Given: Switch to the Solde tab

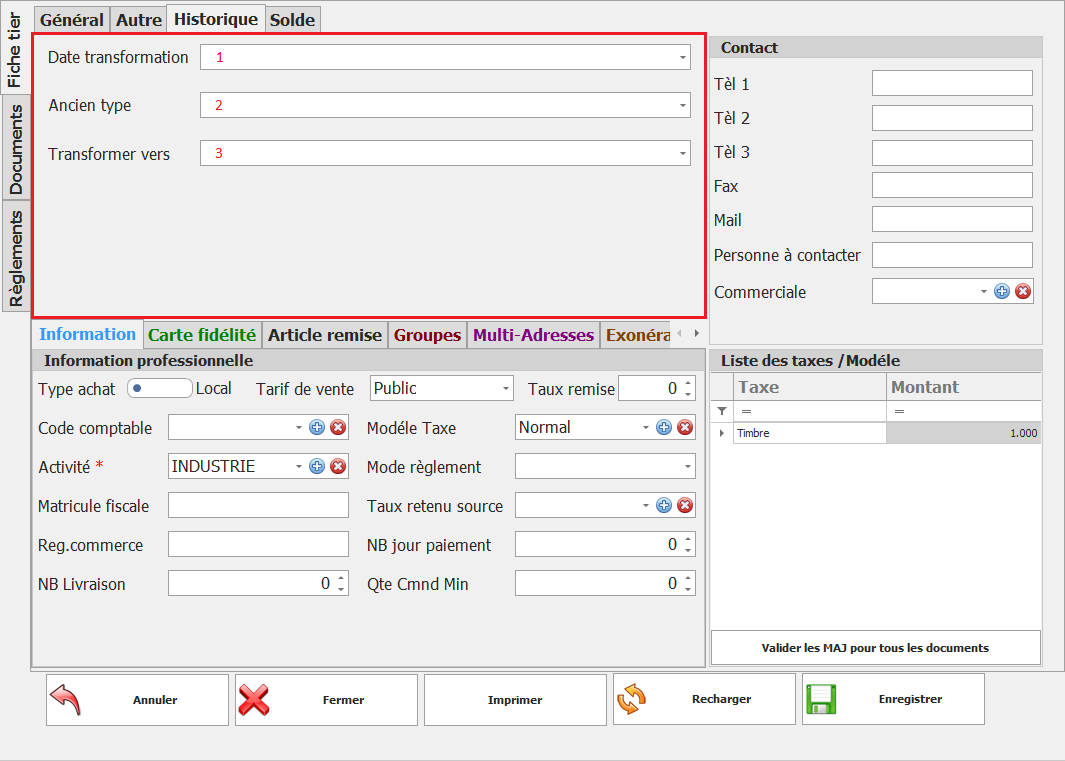Looking at the screenshot, I should pos(292,19).
